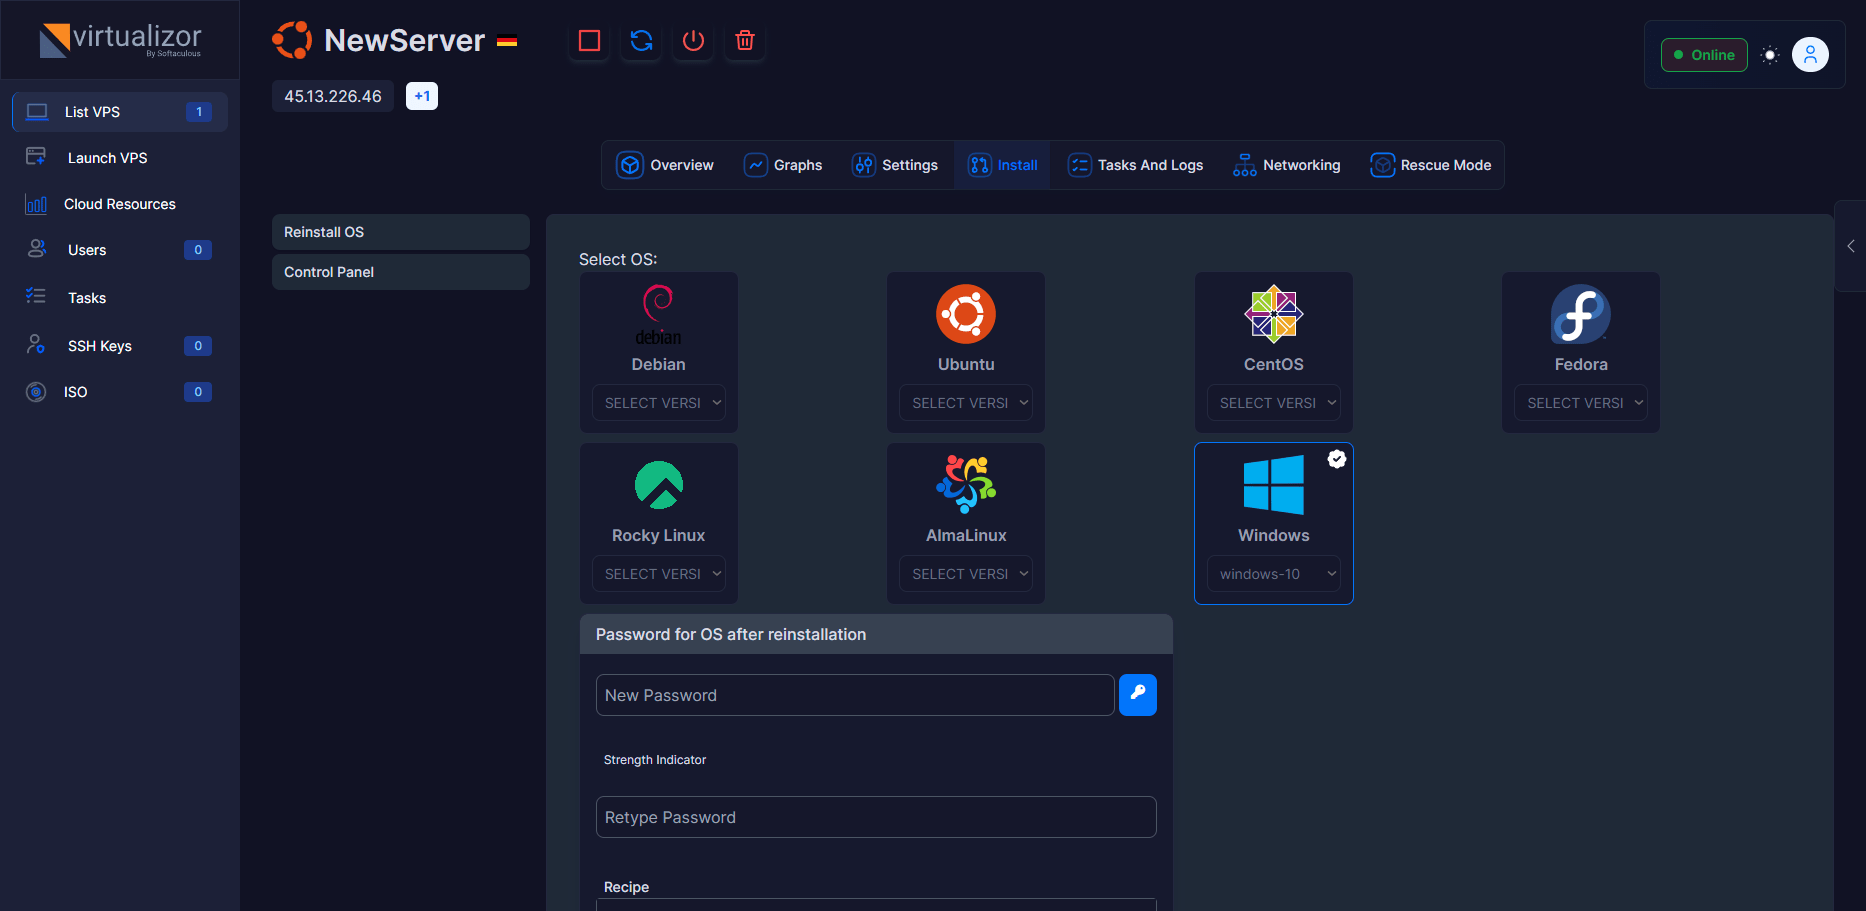1866x911 pixels.
Task: Switch to the Graphs tab
Action: [783, 165]
